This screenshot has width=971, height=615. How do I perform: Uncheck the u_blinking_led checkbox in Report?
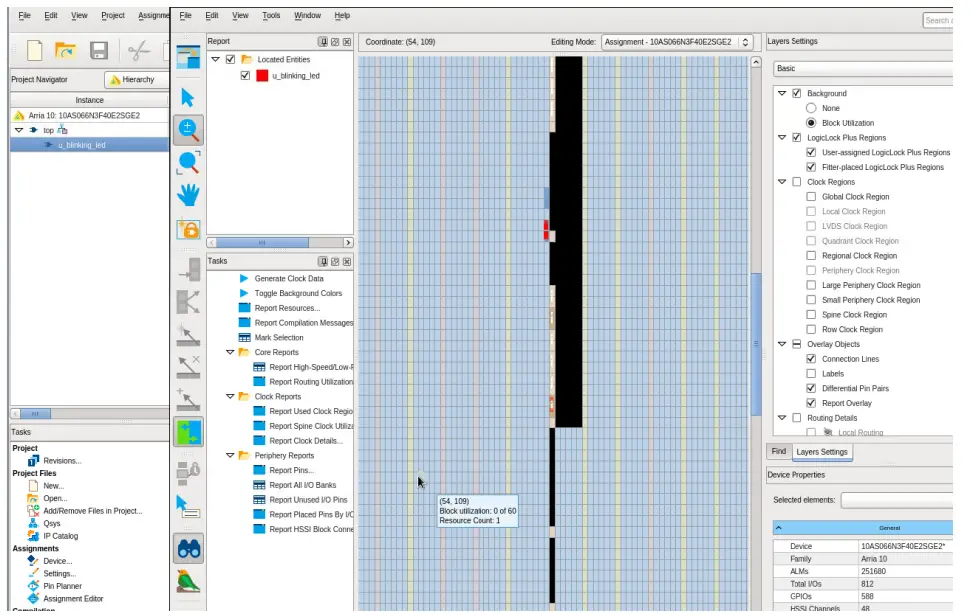[245, 76]
